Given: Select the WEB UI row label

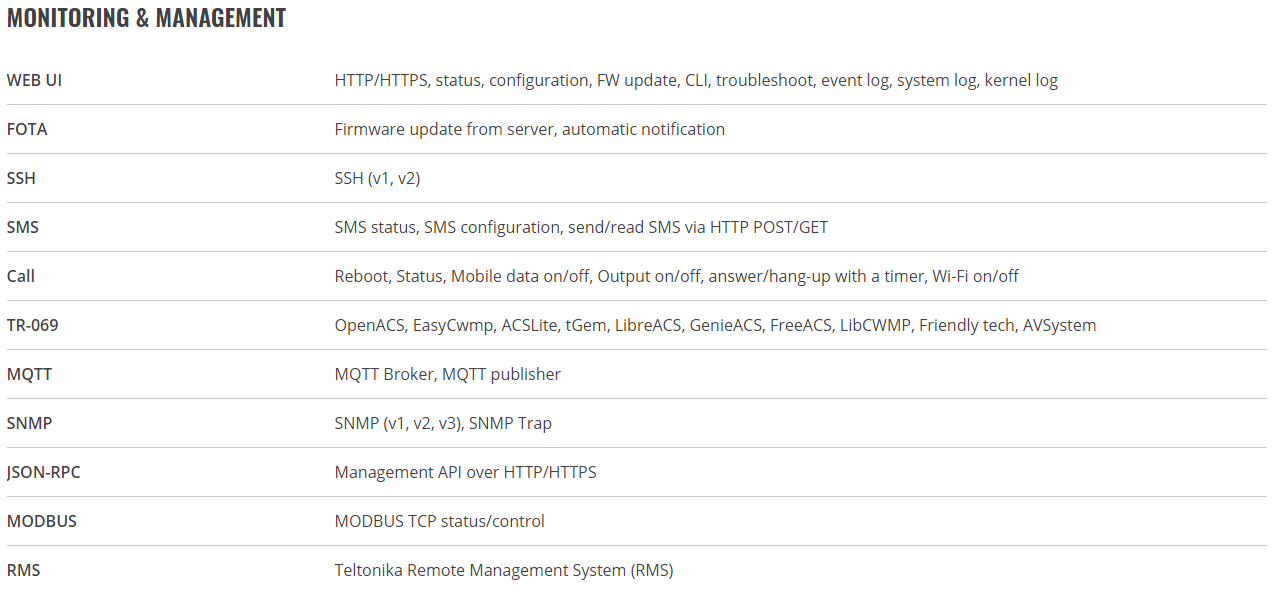Looking at the screenshot, I should 34,80.
